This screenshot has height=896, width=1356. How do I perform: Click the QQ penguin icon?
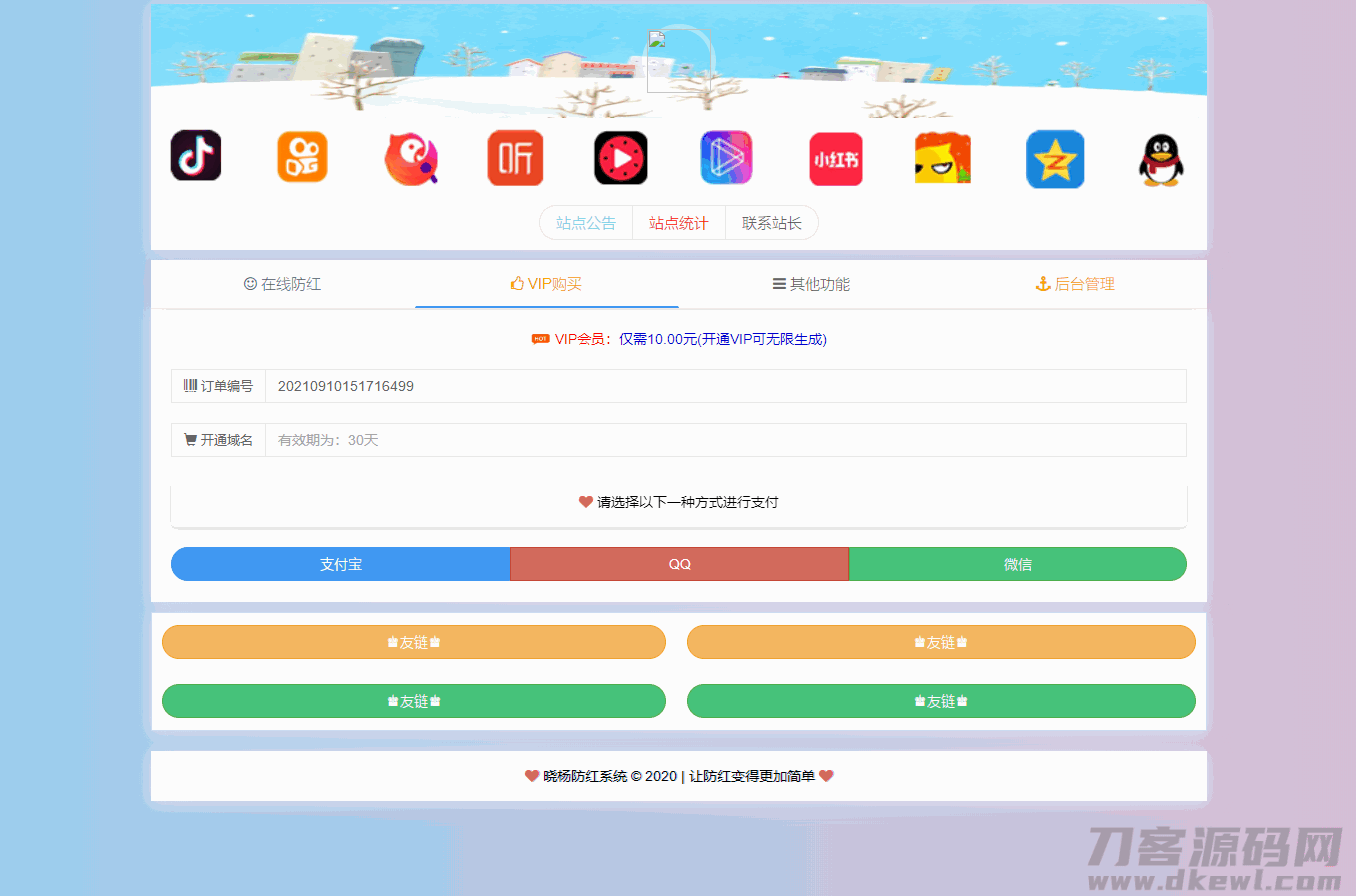click(1160, 160)
